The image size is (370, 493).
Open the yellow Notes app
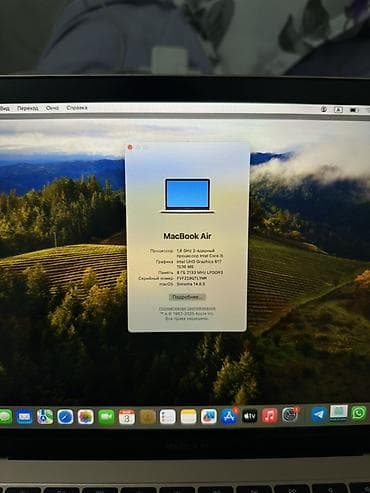click(x=188, y=417)
